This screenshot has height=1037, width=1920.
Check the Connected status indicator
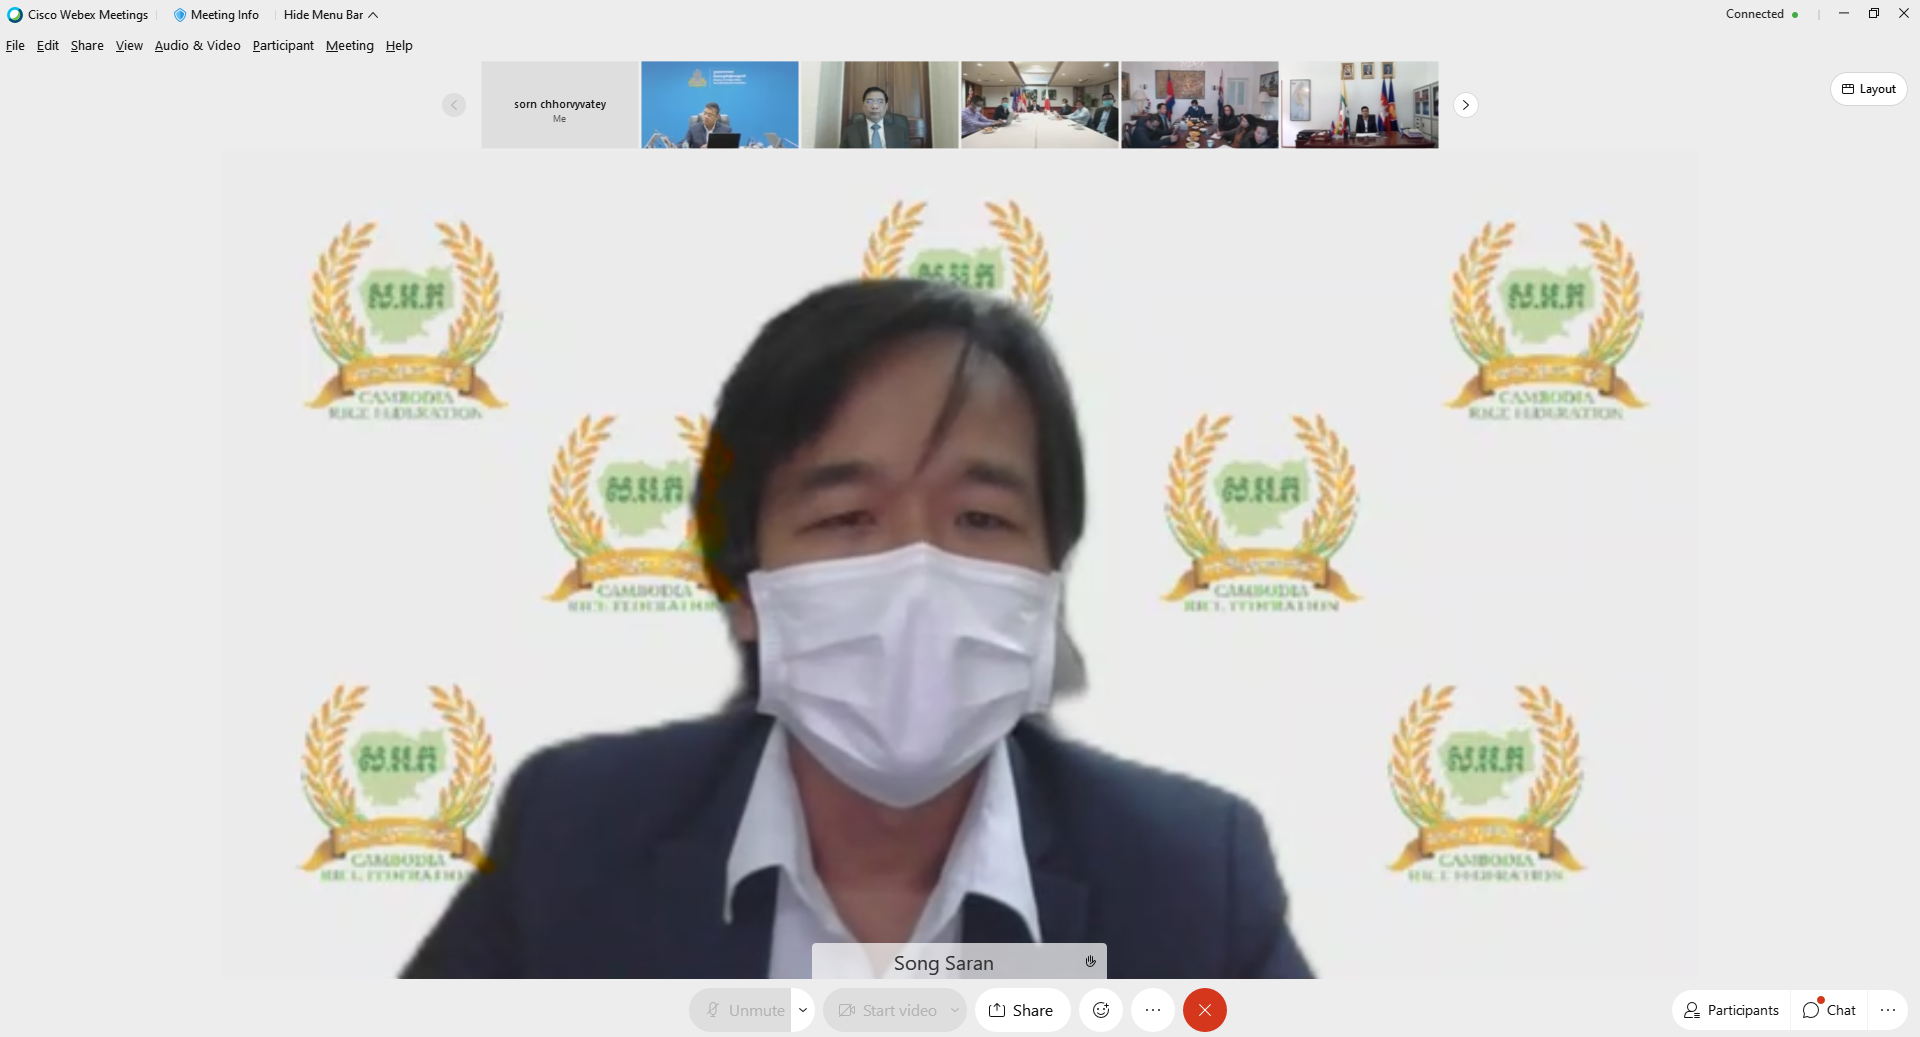pyautogui.click(x=1762, y=14)
